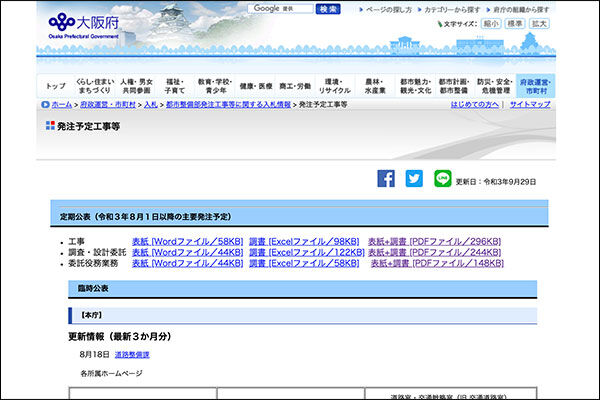Viewport: 600px width, 400px height.
Task: Set text size to 拡大
Action: point(539,24)
